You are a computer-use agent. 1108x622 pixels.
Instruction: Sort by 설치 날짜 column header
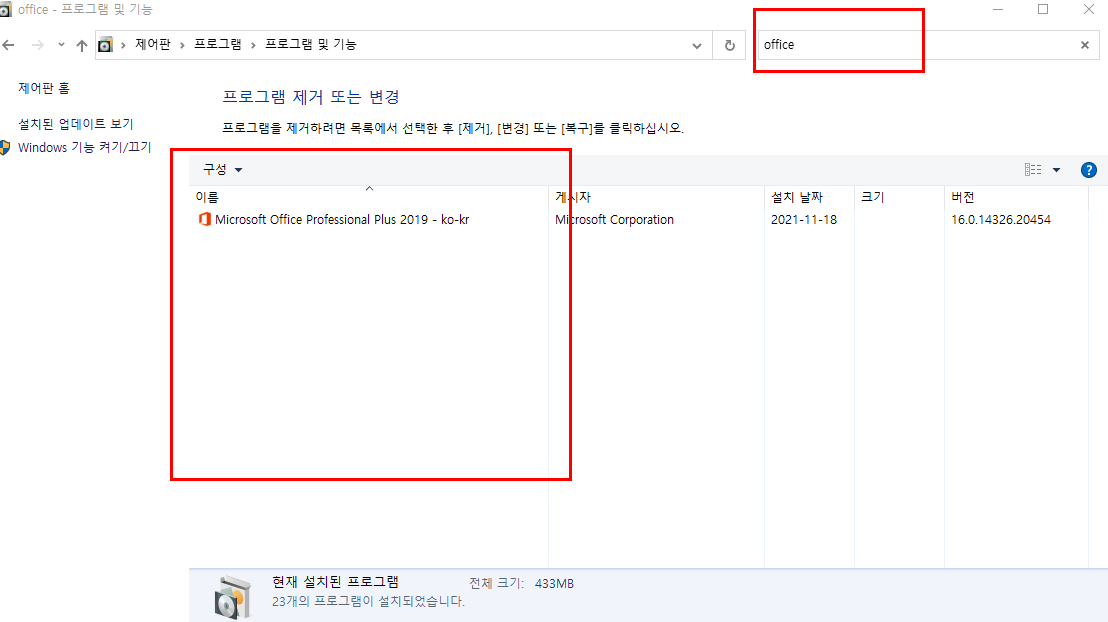pyautogui.click(x=809, y=196)
